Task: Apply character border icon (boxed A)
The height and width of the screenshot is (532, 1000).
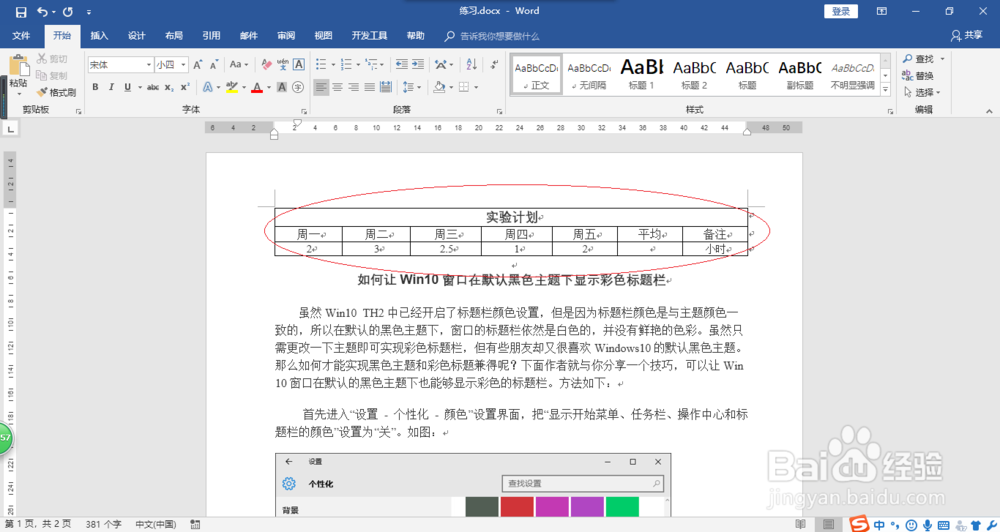Action: (x=298, y=64)
